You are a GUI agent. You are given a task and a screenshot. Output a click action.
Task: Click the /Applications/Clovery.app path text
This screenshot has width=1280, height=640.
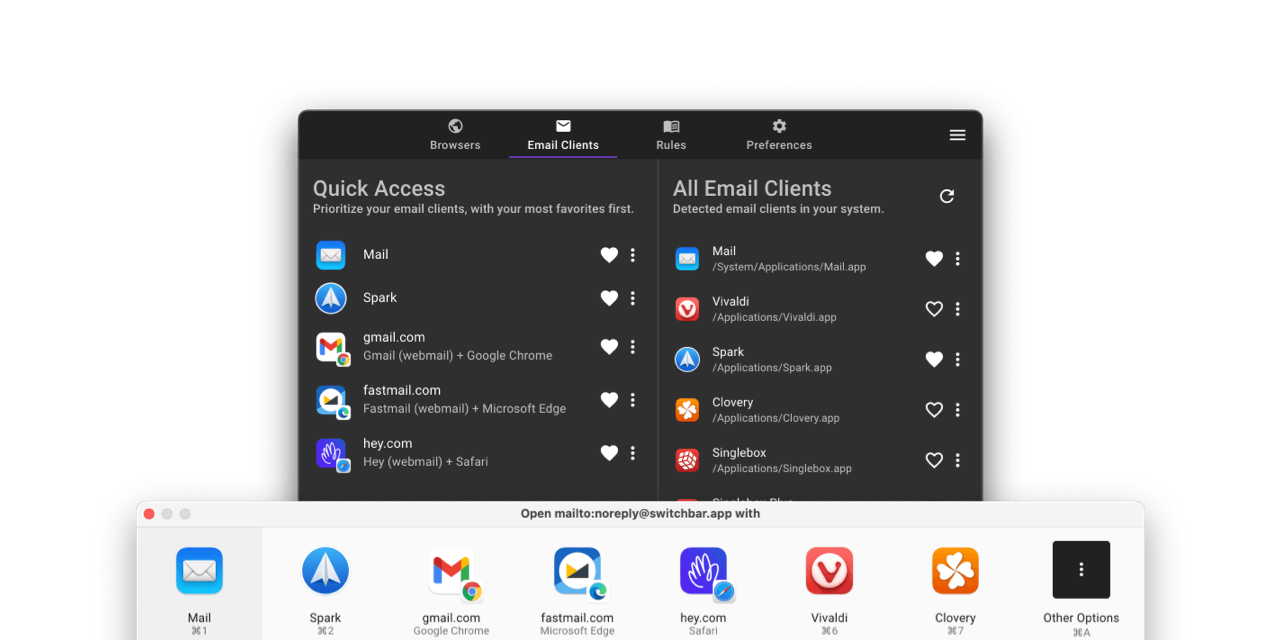tap(776, 418)
